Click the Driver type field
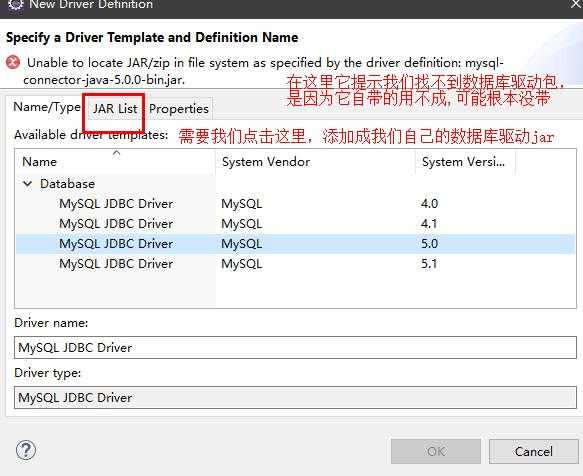Viewport: 583px width, 476px height. click(295, 397)
